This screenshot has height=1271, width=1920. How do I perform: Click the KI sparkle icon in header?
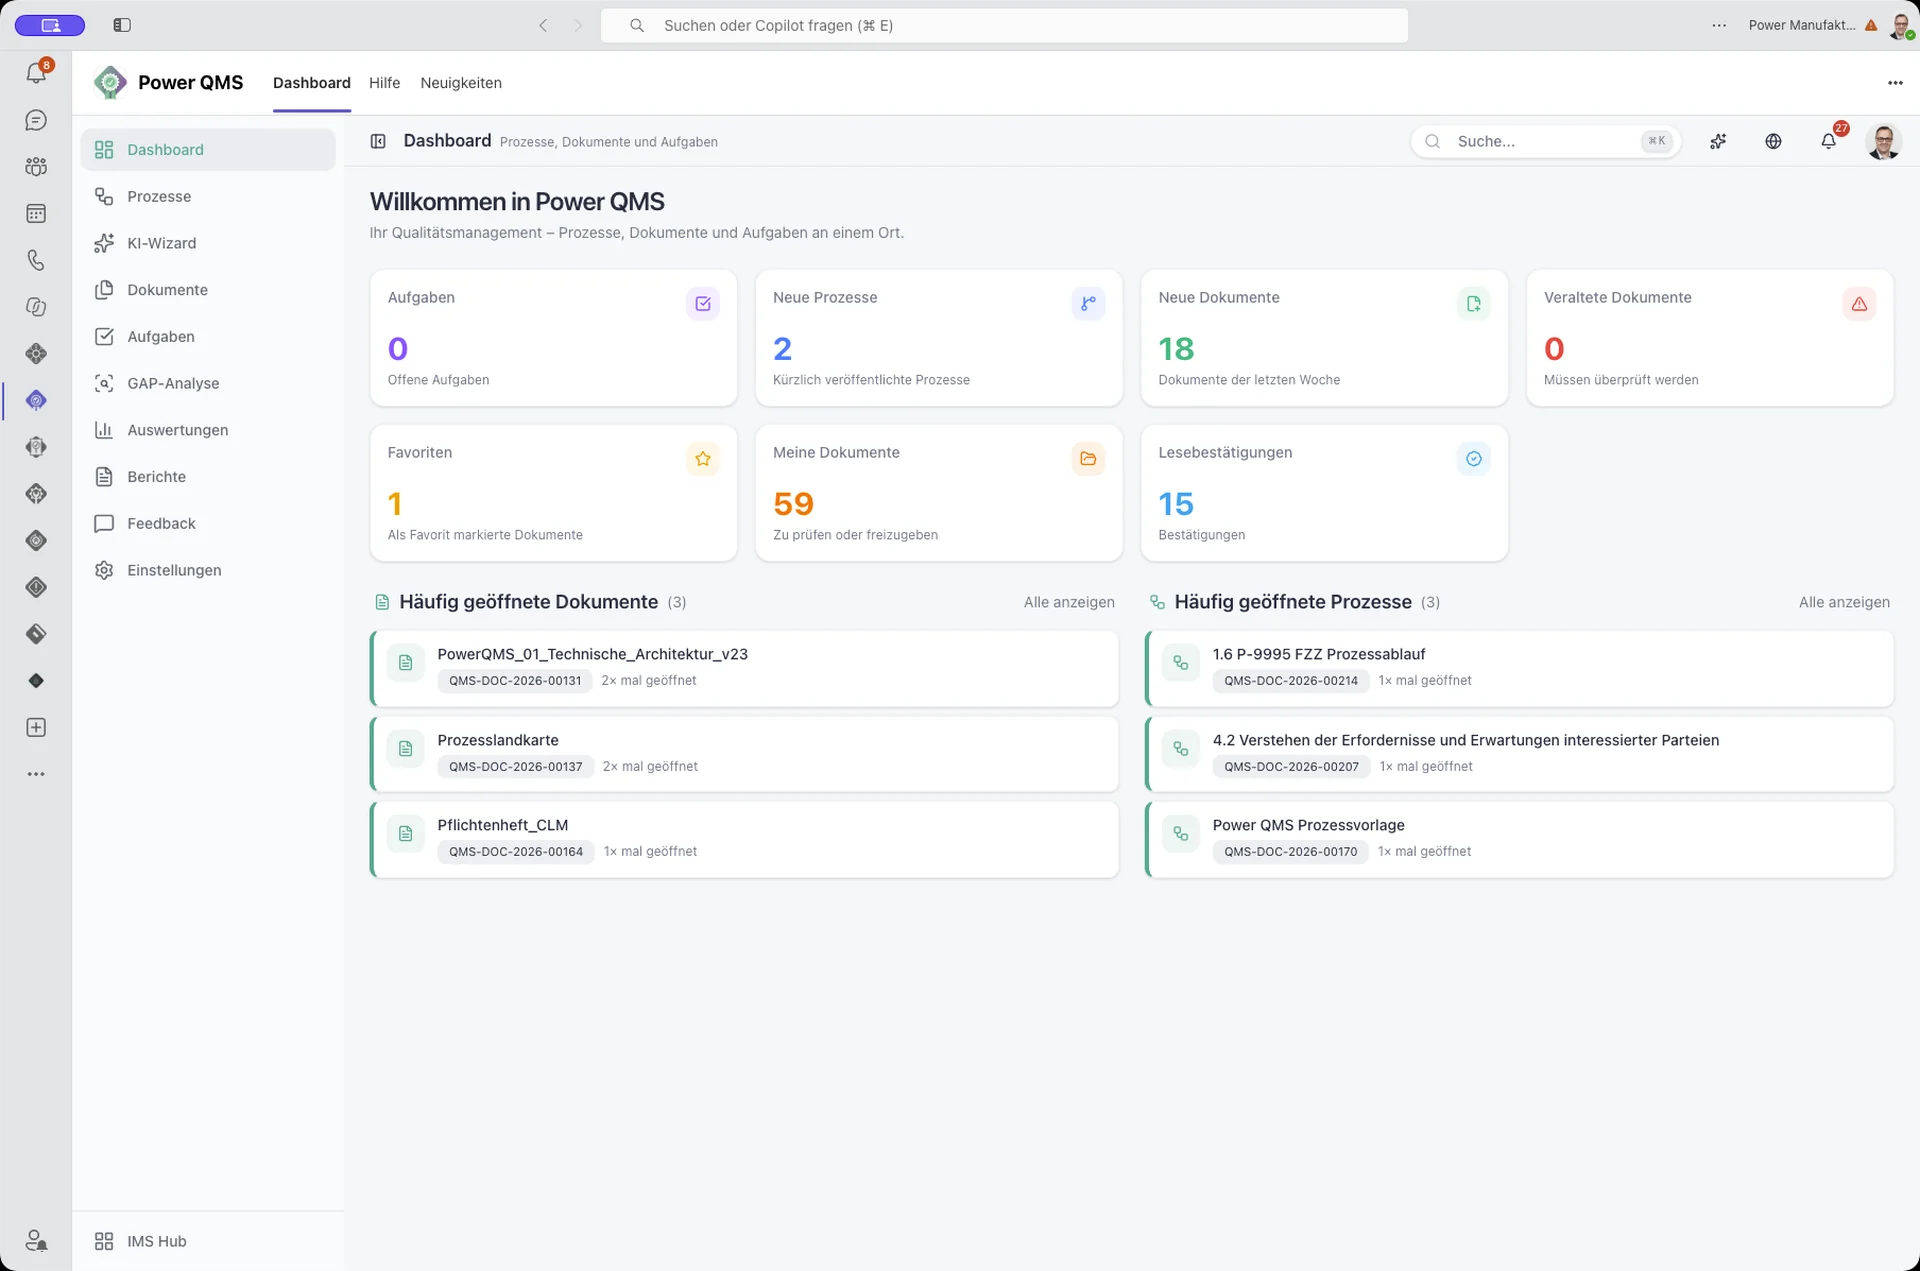click(x=1718, y=141)
